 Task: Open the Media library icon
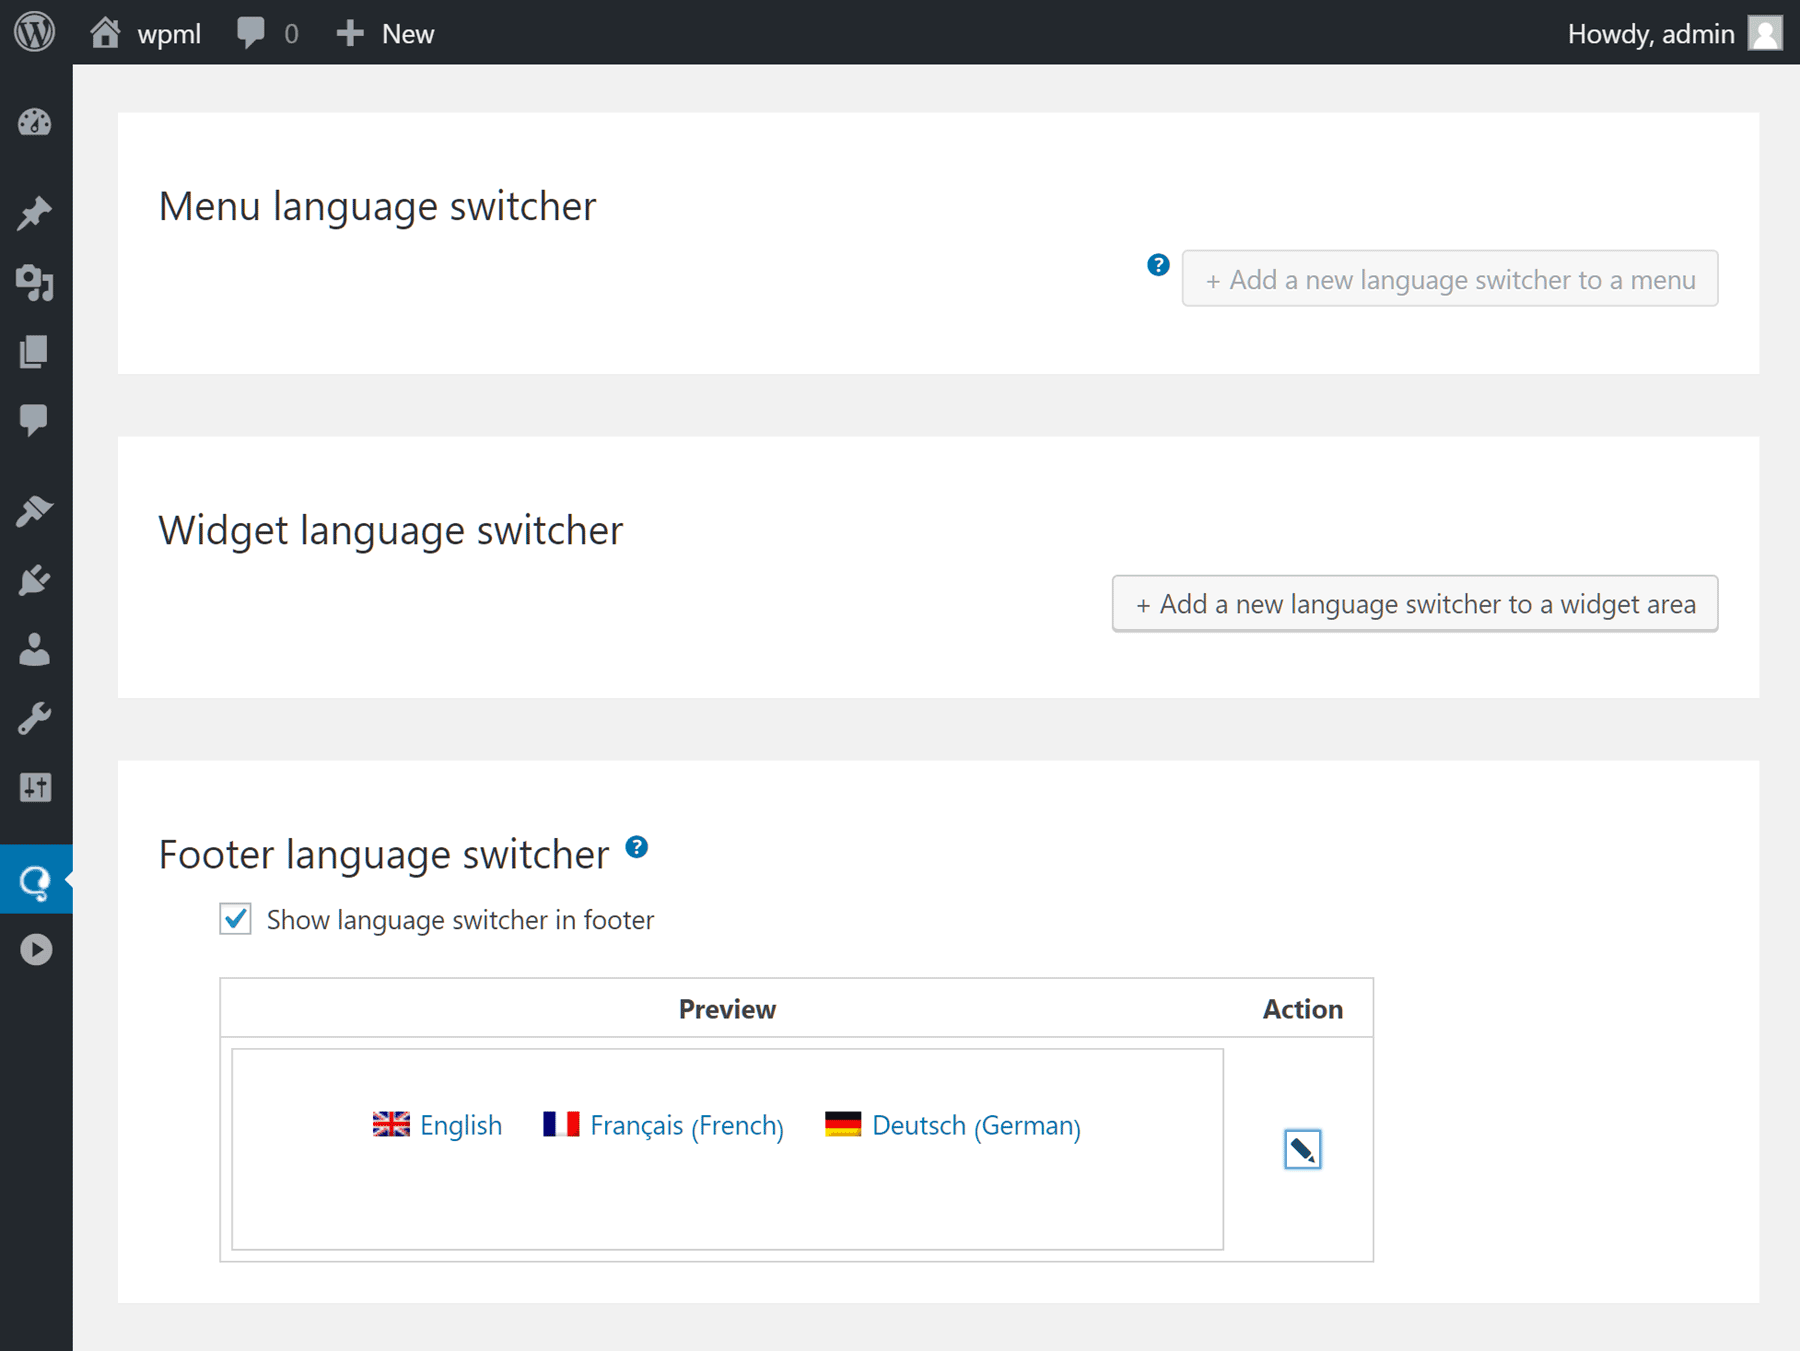pos(35,282)
